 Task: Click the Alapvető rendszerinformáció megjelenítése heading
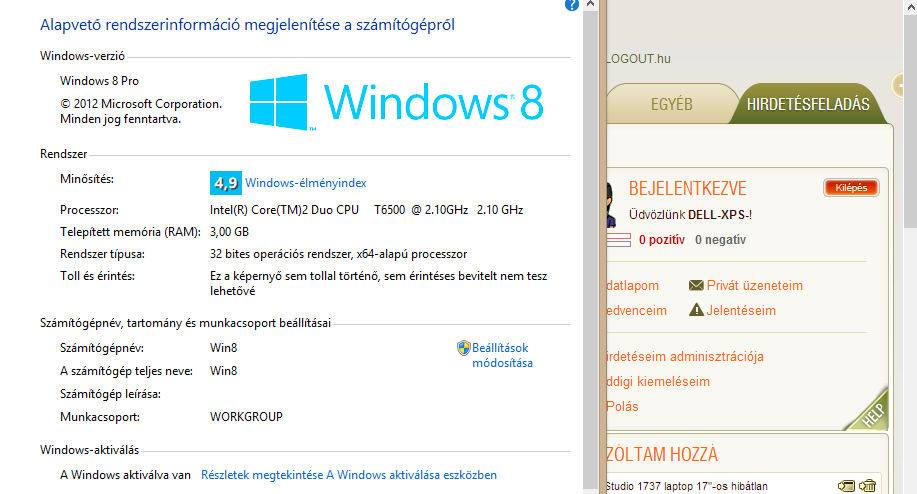click(247, 25)
